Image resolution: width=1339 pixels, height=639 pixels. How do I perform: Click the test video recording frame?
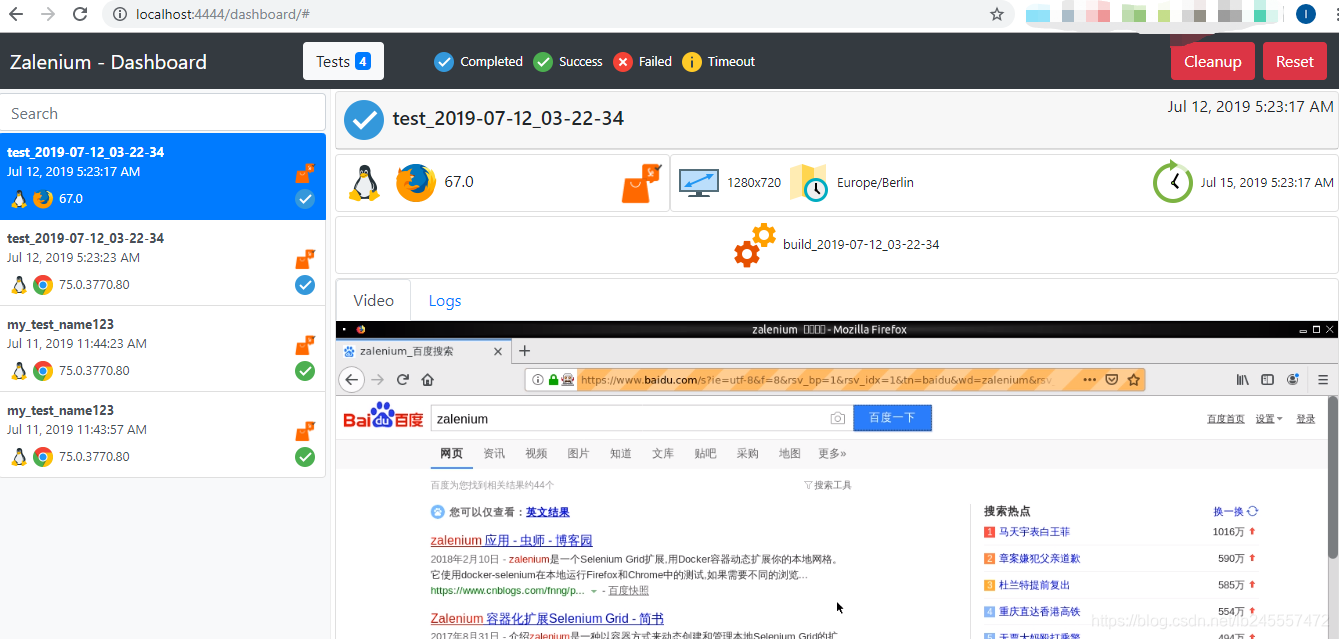pyautogui.click(x=836, y=480)
